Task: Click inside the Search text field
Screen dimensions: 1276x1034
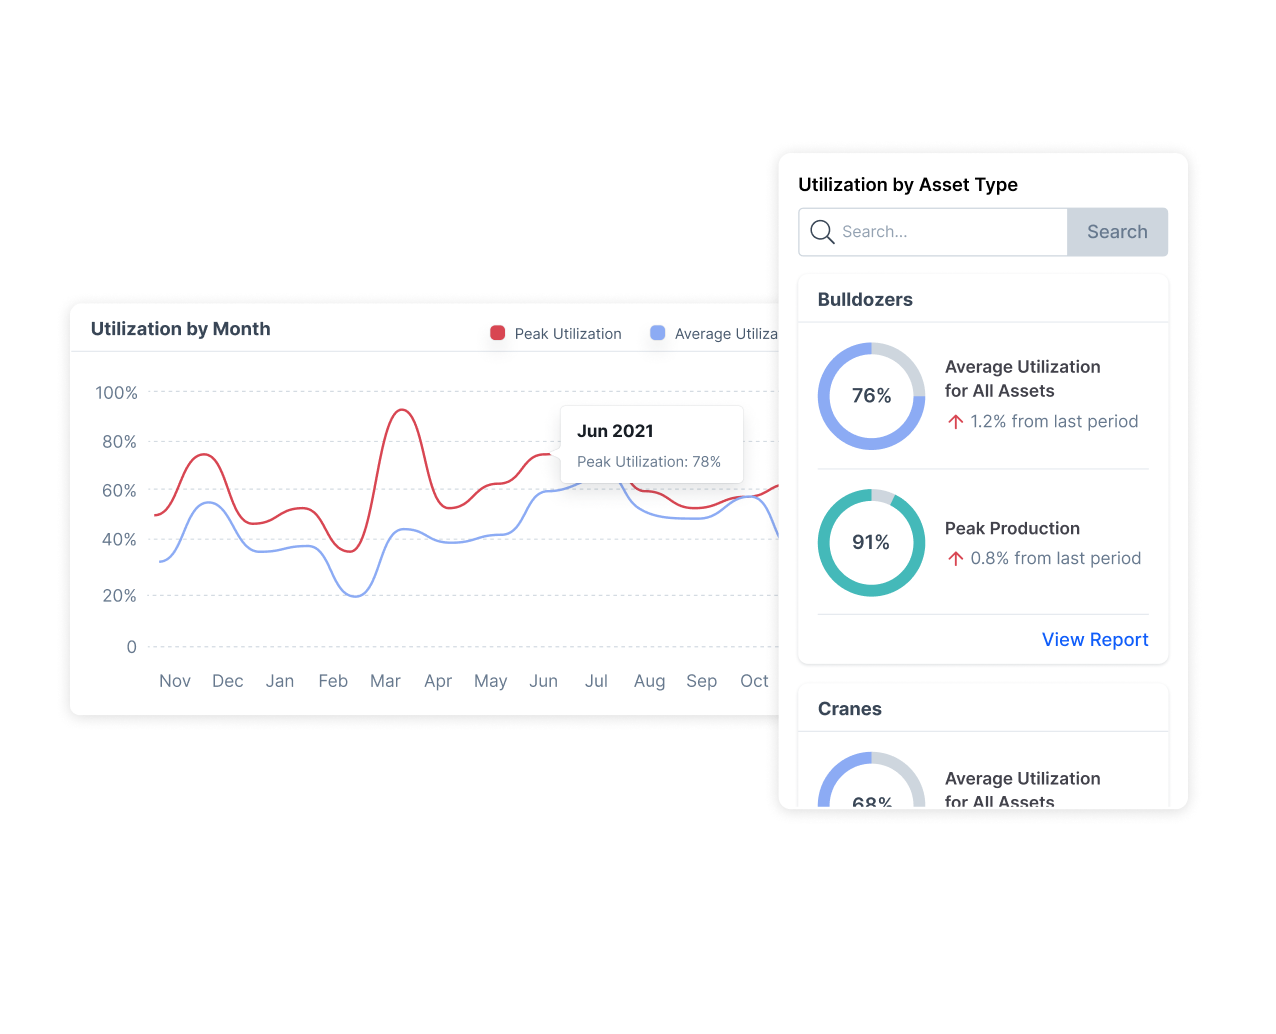Action: click(930, 231)
